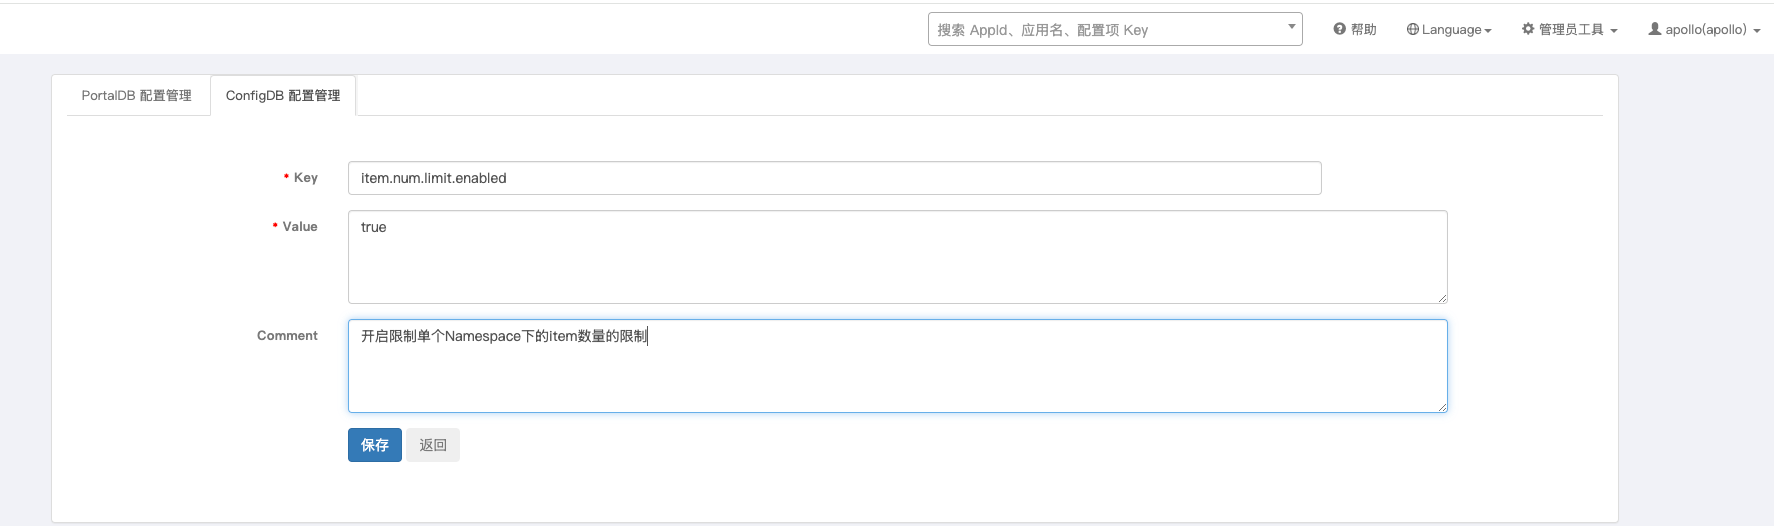Viewport: 1774px width, 526px height.
Task: Click the 返回 button to go back
Action: 433,445
